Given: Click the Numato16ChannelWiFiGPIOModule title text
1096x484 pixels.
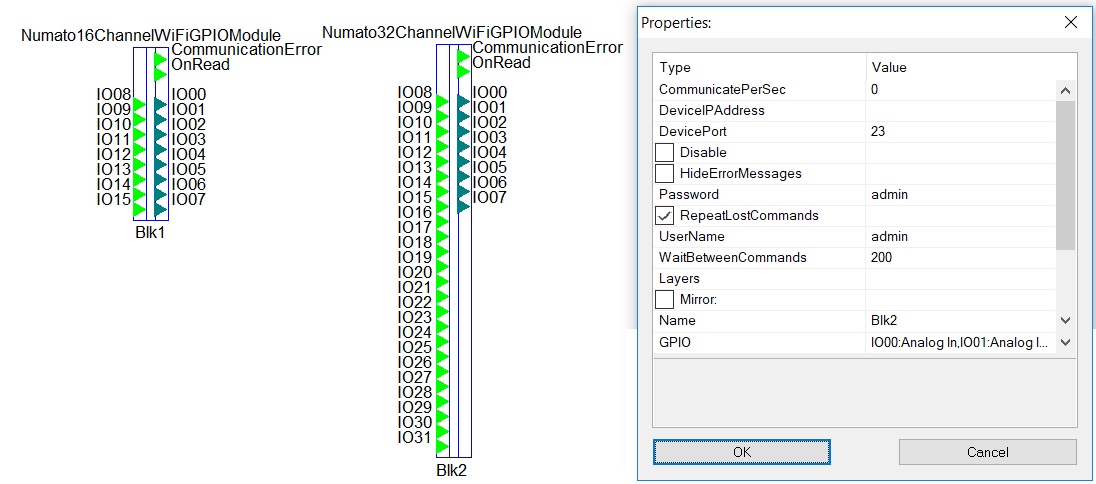Looking at the screenshot, I should click(x=151, y=35).
